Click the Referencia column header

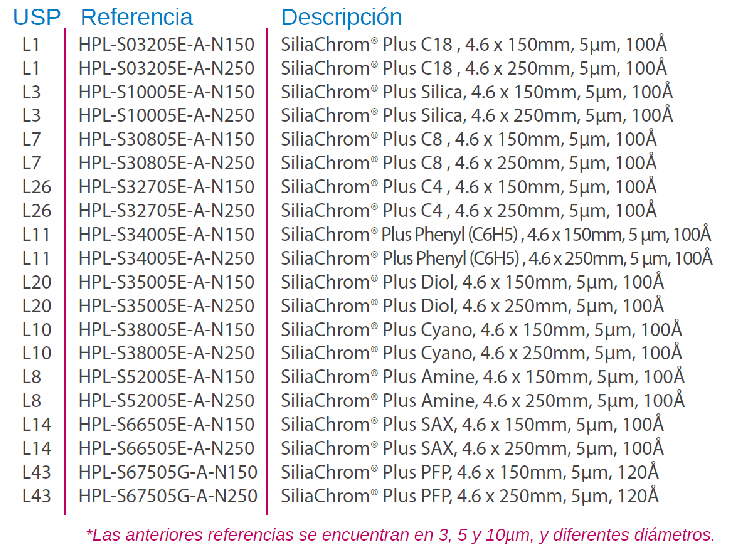[x=137, y=18]
